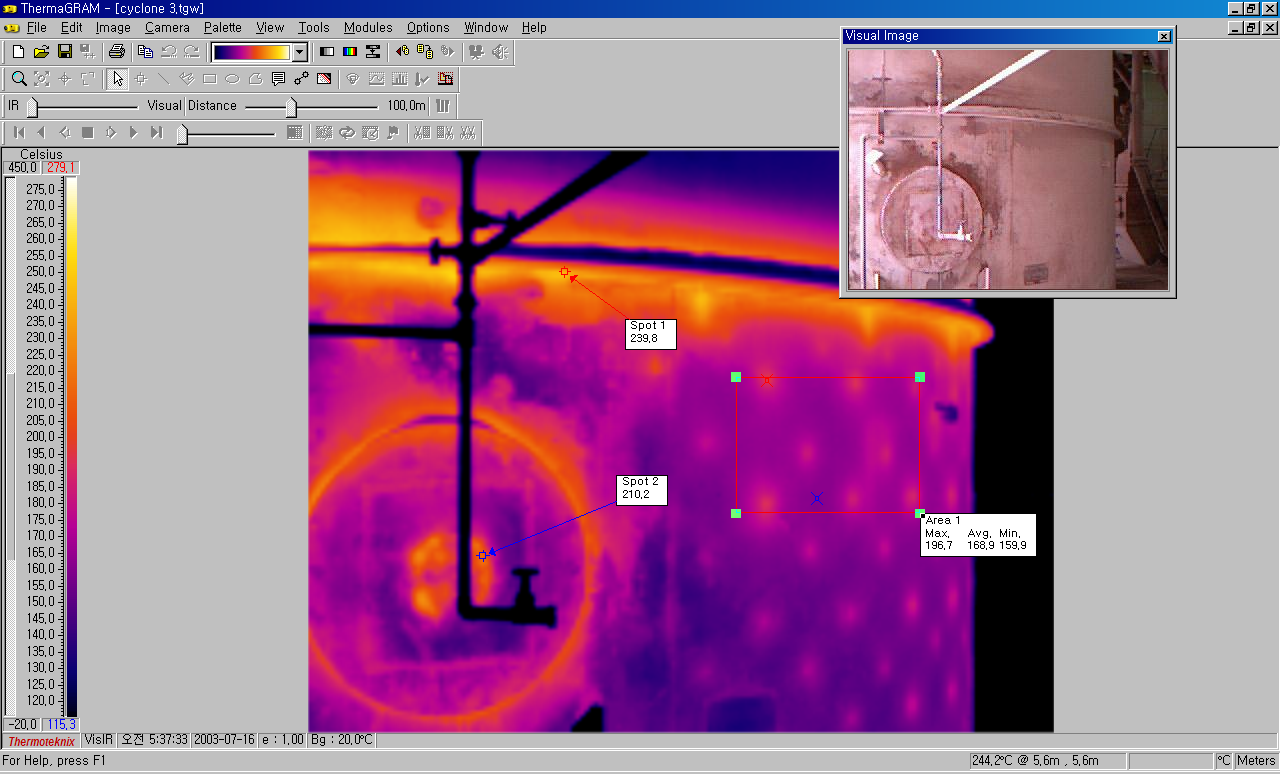Stop sequence playback
The width and height of the screenshot is (1280, 774).
tap(88, 132)
